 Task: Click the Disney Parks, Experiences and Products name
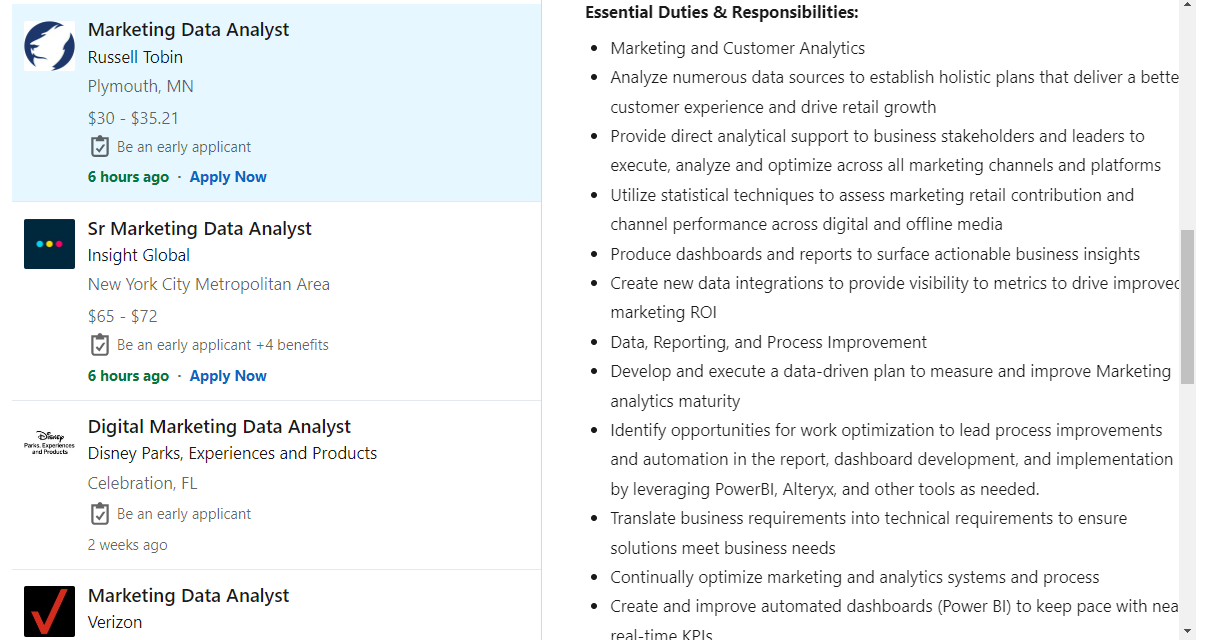[232, 454]
